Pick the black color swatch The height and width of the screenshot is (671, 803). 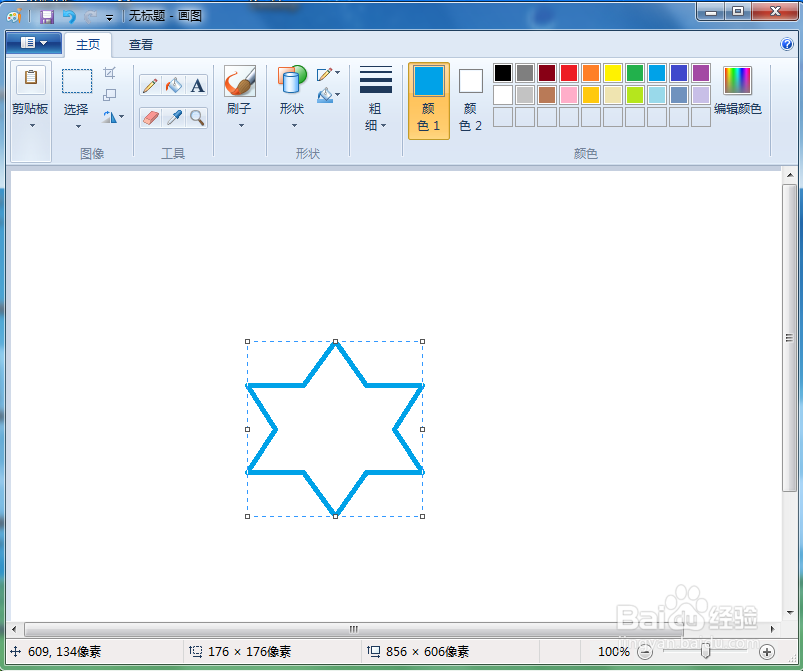click(x=503, y=73)
